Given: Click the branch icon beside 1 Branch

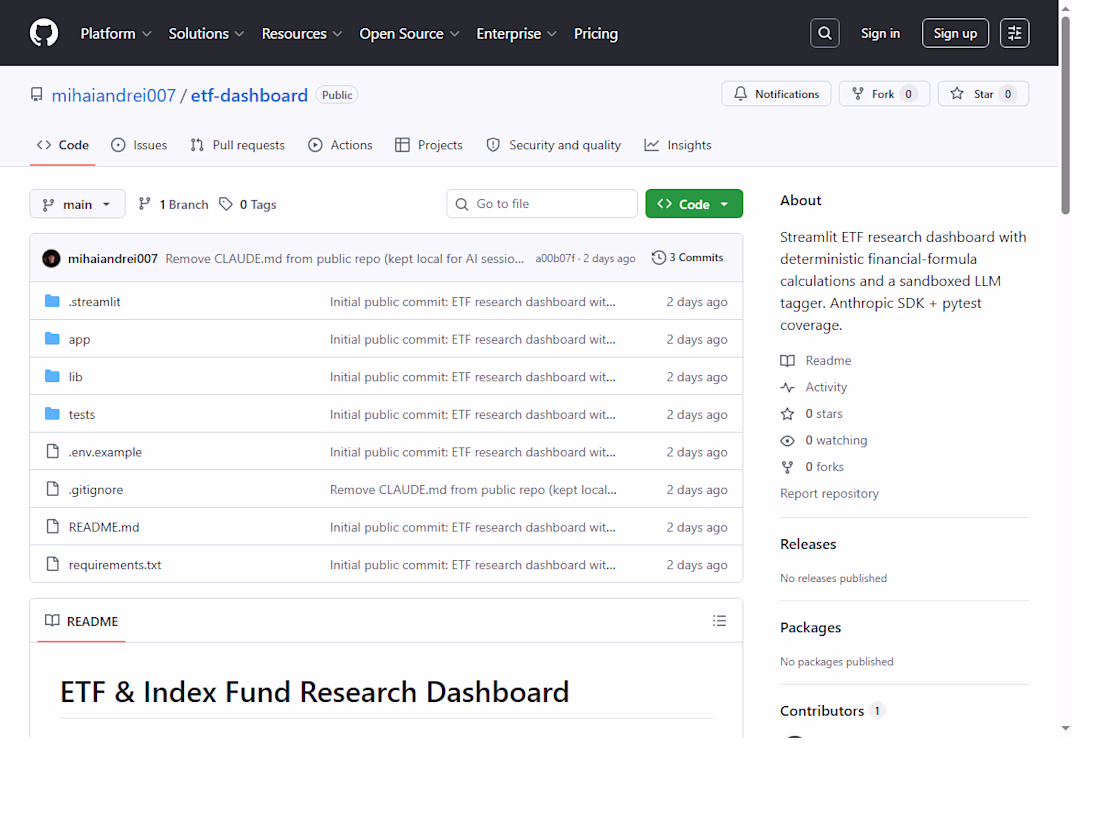Looking at the screenshot, I should [145, 203].
